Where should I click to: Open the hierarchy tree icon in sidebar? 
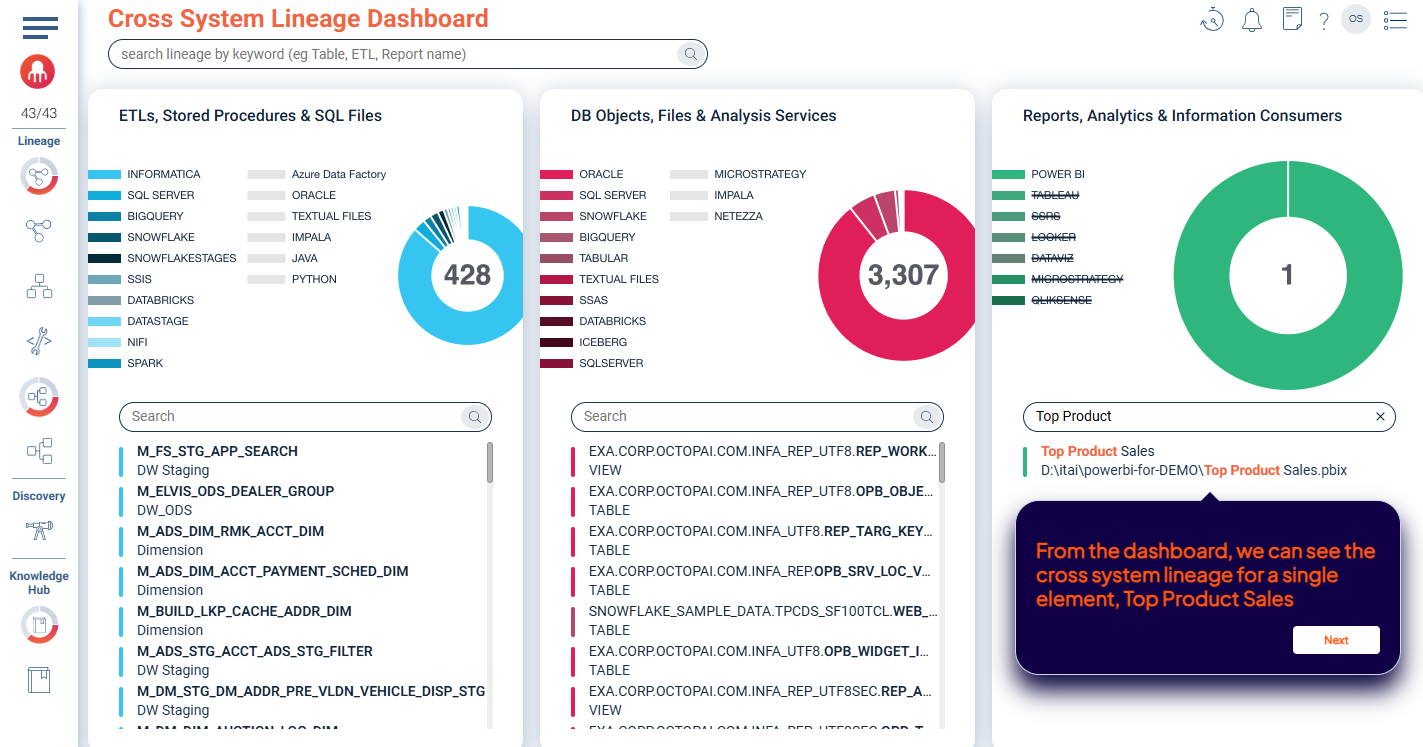coord(39,288)
